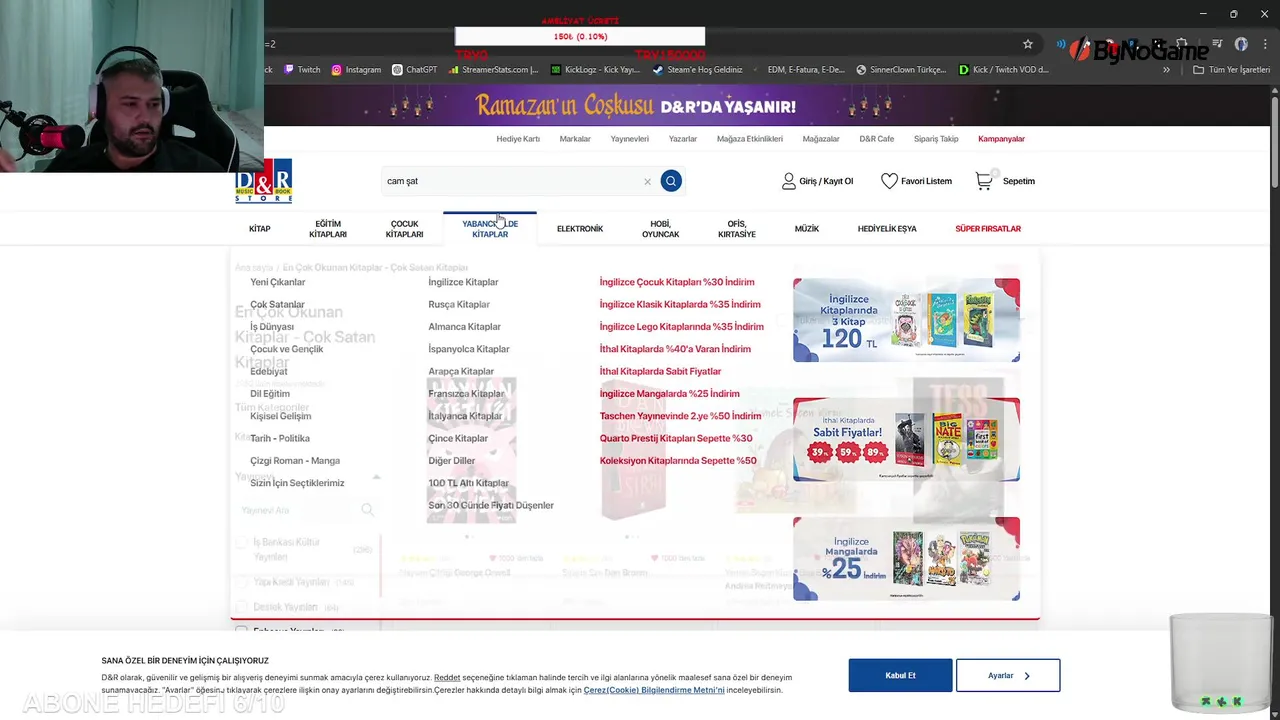Open the Twitch bookmark
Viewport: 1280px width, 720px height.
tap(302, 70)
